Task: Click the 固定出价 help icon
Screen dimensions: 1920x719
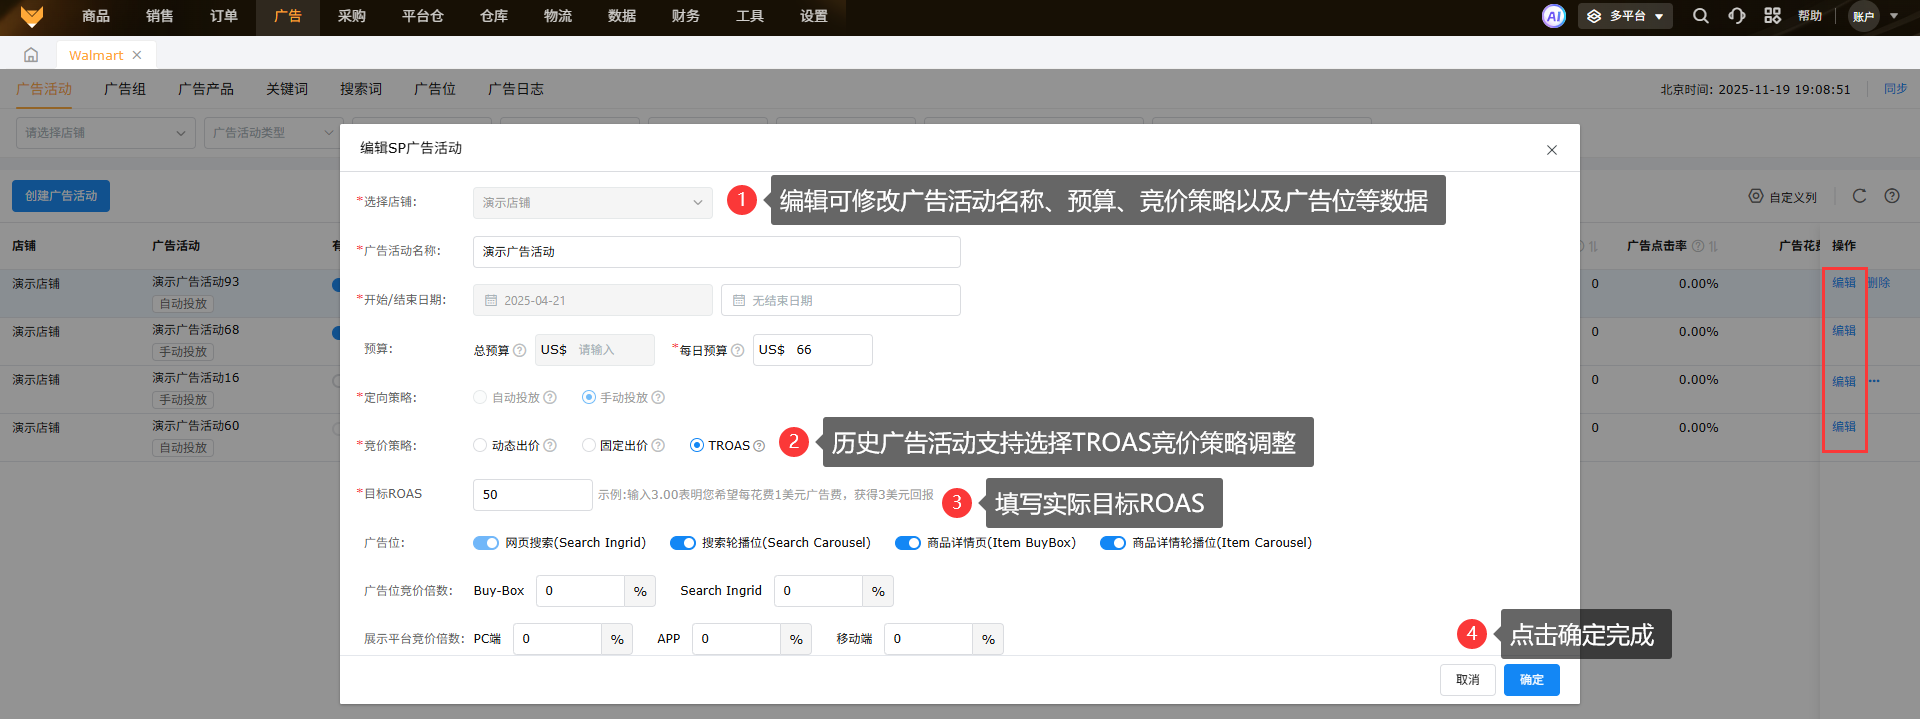Action: point(658,445)
